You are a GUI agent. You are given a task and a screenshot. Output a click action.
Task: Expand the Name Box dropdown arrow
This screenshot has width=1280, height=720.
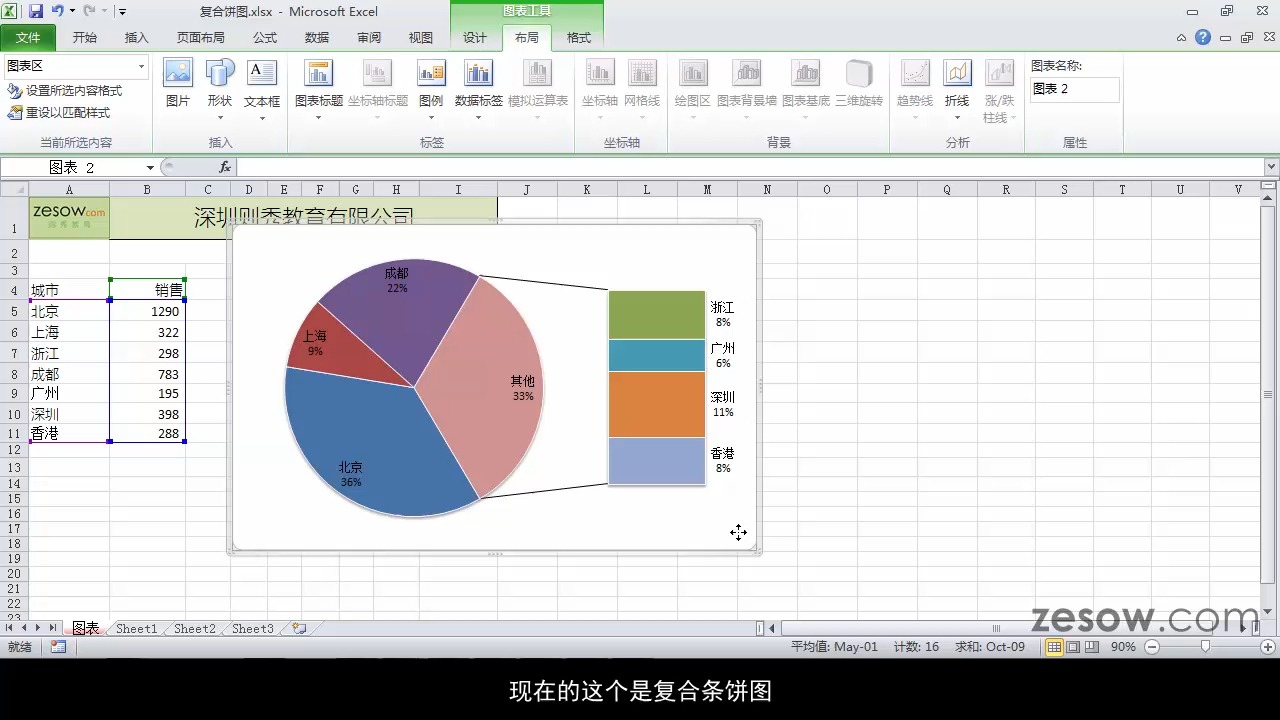(x=150, y=167)
